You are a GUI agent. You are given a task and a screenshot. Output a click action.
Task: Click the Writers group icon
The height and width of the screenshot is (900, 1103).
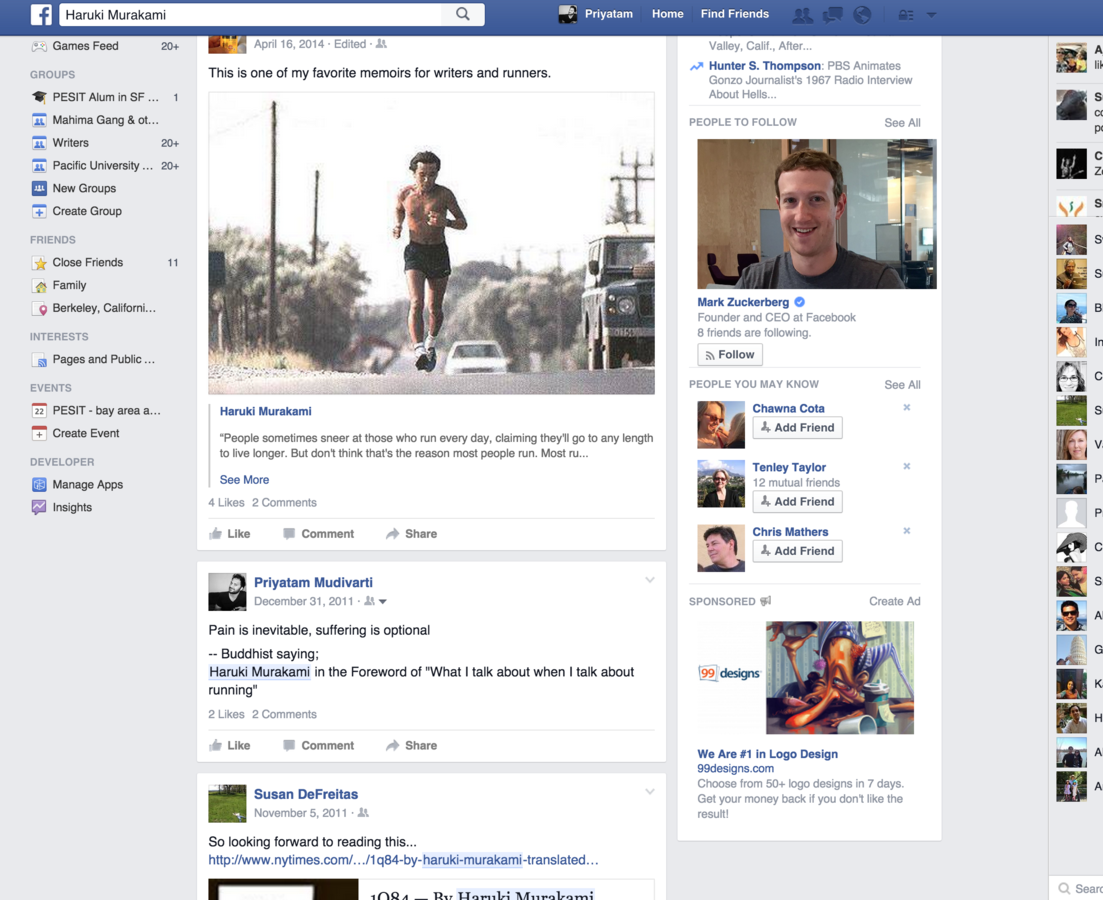pos(39,143)
